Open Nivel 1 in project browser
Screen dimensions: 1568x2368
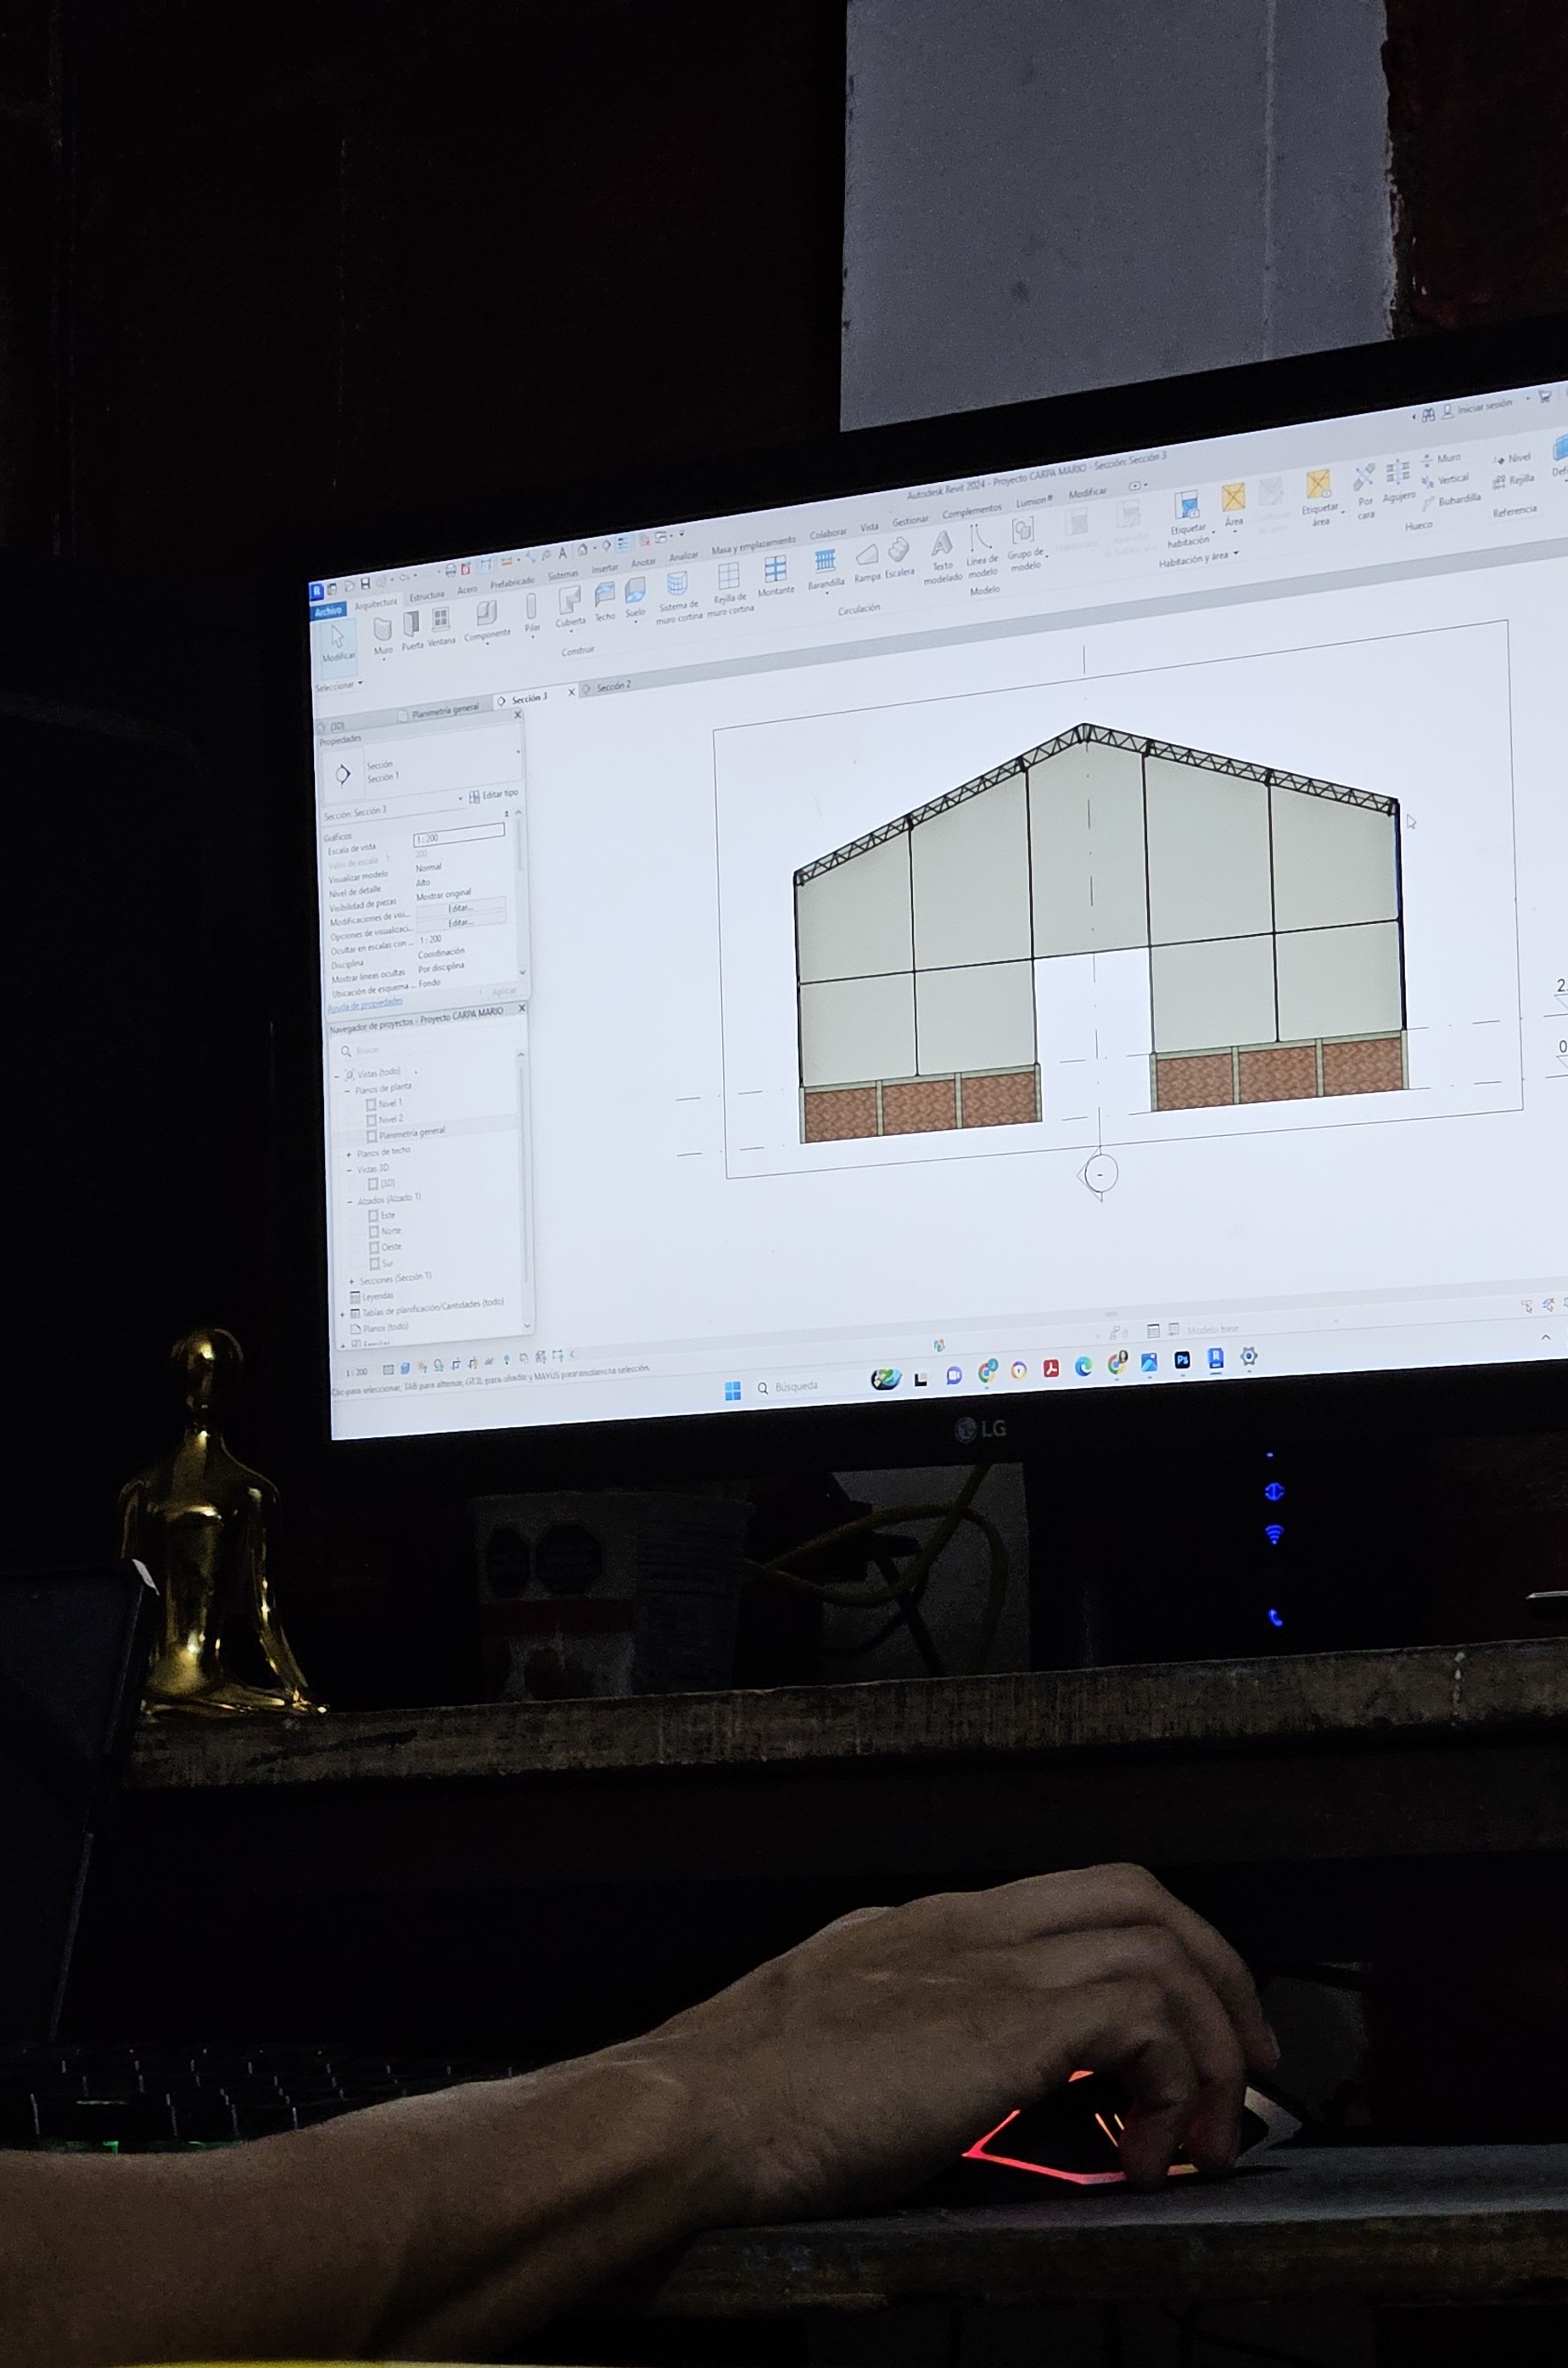(384, 1103)
